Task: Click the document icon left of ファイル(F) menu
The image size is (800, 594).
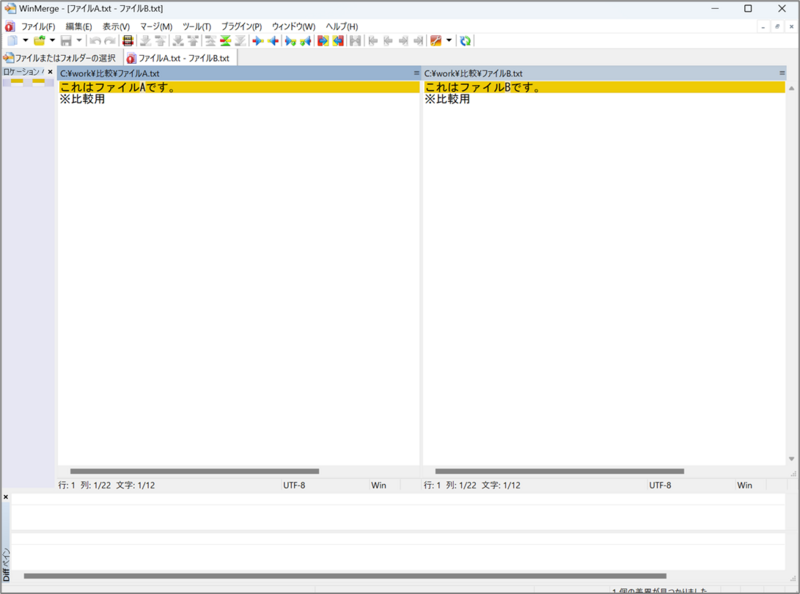Action: pyautogui.click(x=10, y=27)
